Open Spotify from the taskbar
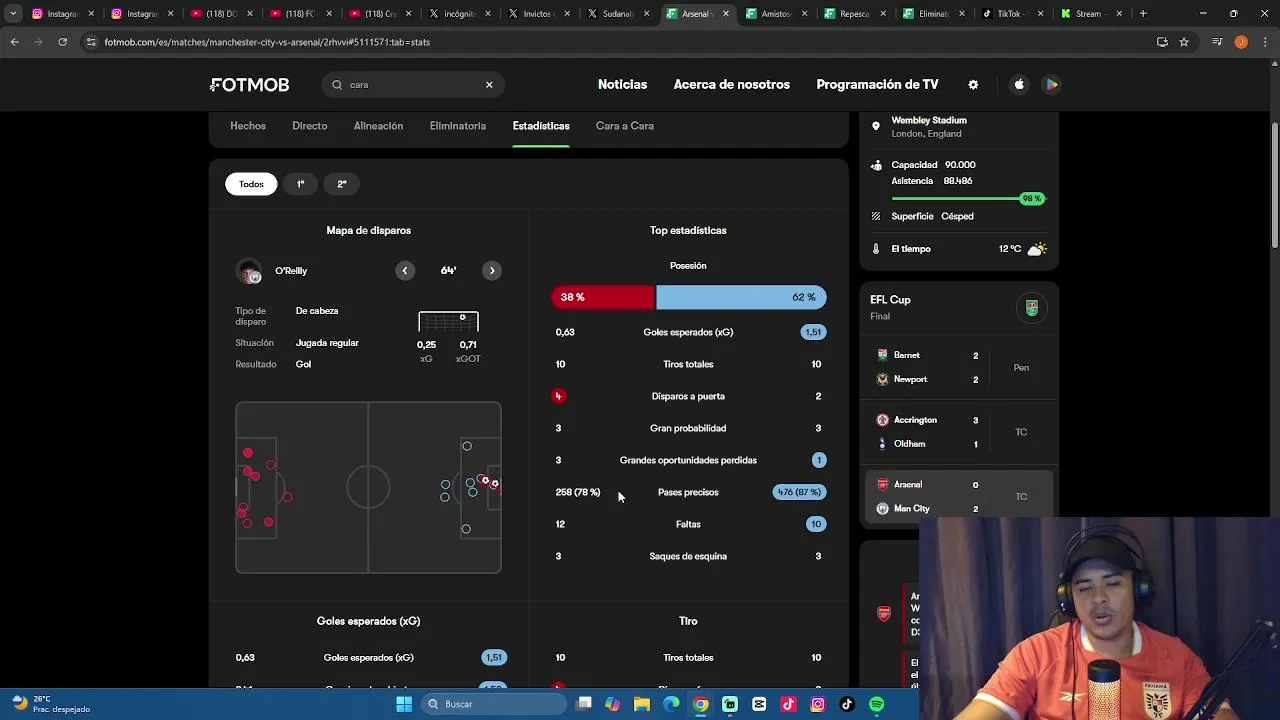1280x720 pixels. [877, 704]
